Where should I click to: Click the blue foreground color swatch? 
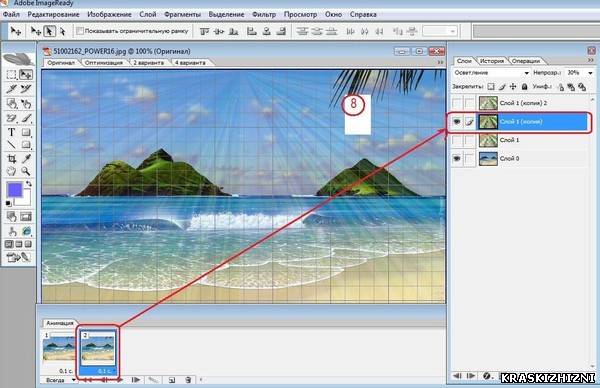(x=15, y=190)
